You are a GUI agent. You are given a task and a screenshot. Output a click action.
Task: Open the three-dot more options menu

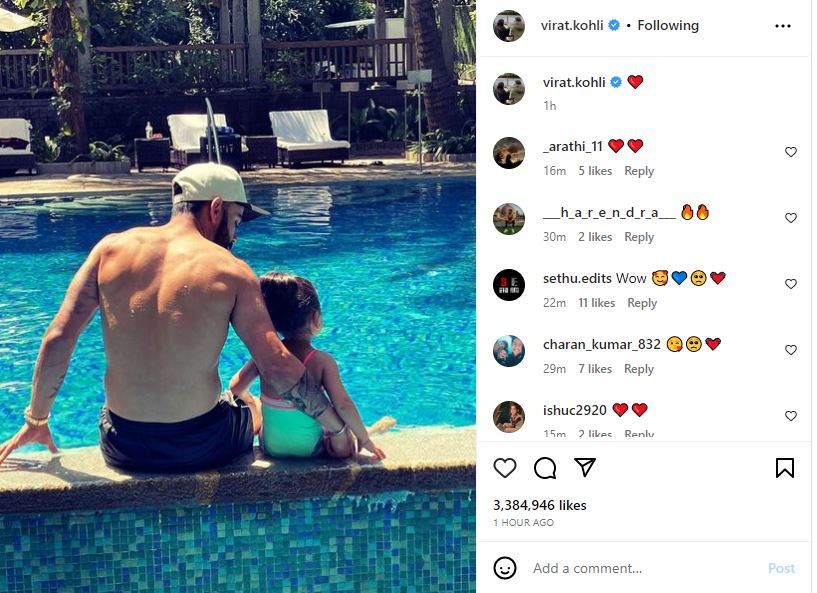click(783, 26)
